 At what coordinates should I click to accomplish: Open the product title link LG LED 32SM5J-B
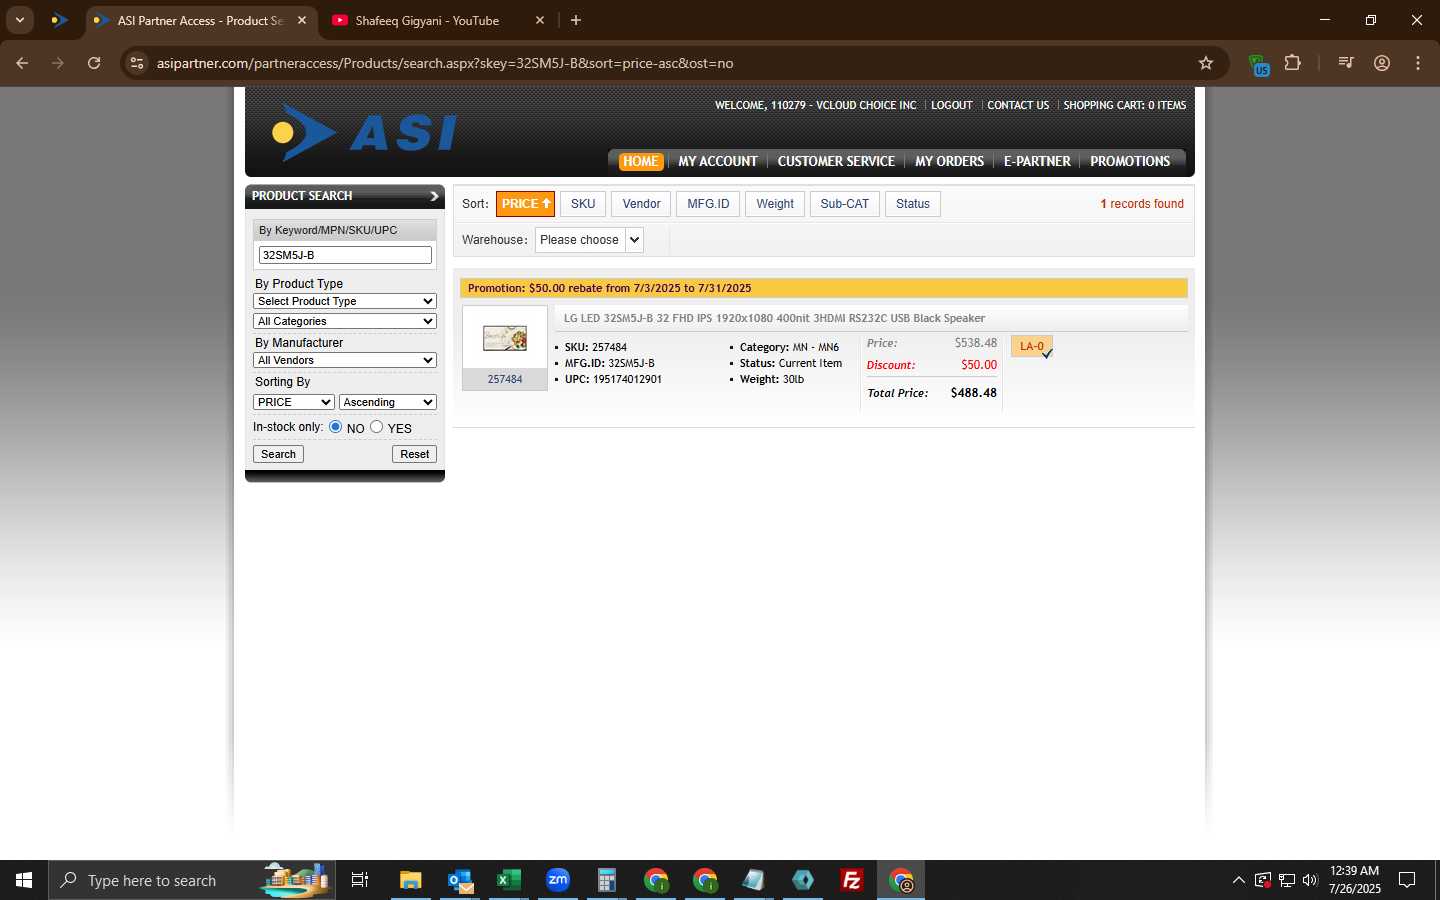coord(774,318)
